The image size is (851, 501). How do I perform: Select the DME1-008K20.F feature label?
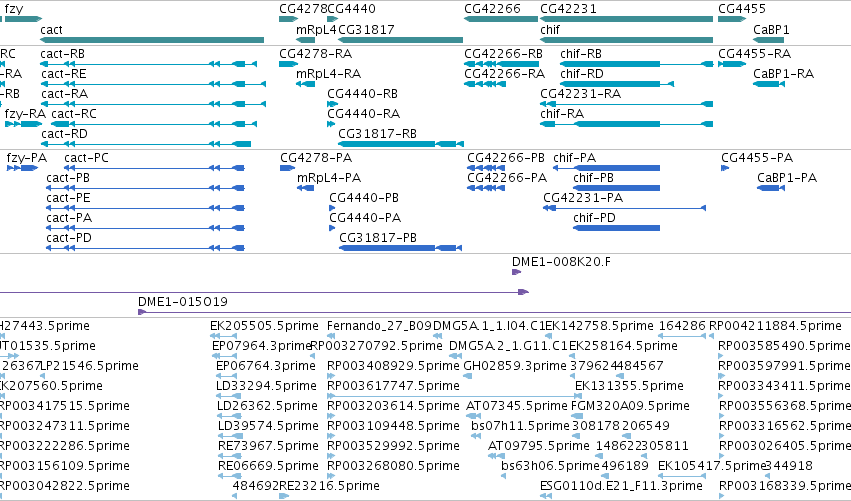pyautogui.click(x=561, y=262)
